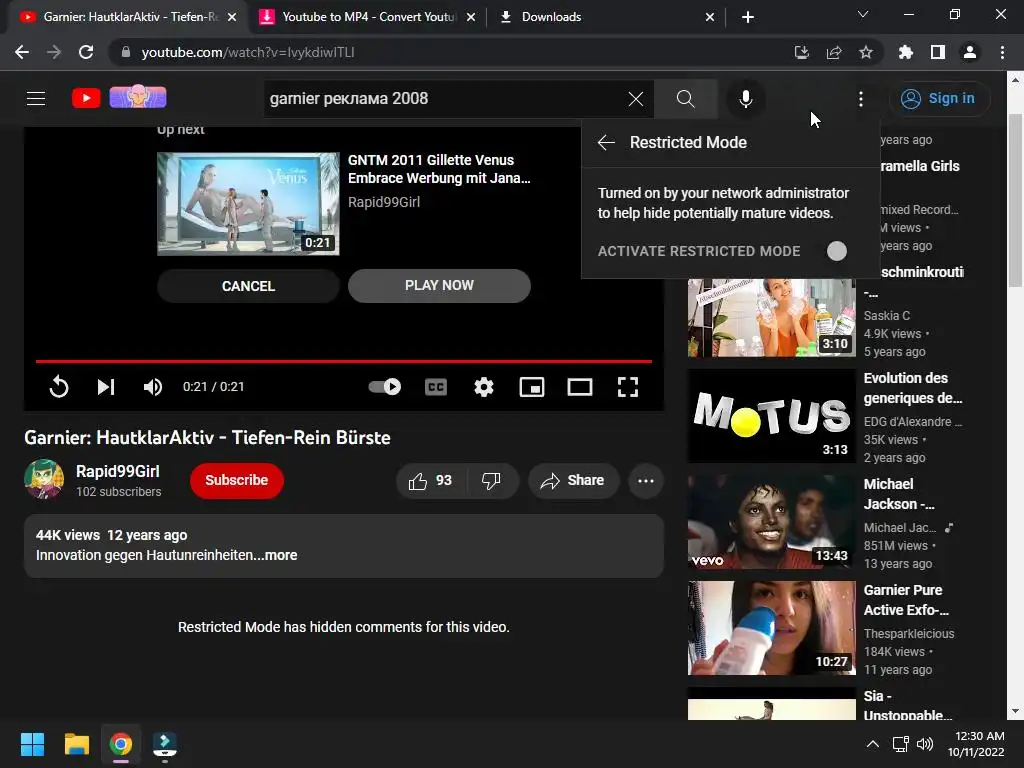The image size is (1024, 768).
Task: Show hidden tray icons chevron
Action: (x=872, y=744)
